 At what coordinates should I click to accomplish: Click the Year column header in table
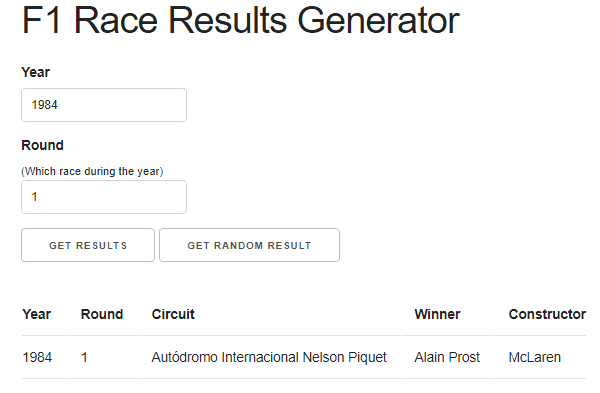click(36, 314)
